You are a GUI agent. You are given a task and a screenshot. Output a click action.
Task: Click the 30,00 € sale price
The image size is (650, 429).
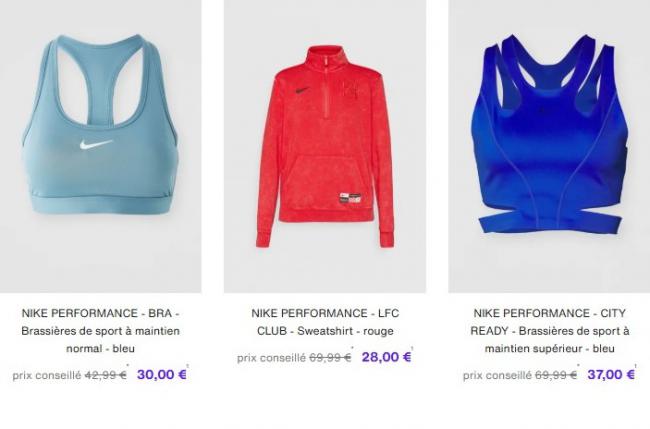162,374
